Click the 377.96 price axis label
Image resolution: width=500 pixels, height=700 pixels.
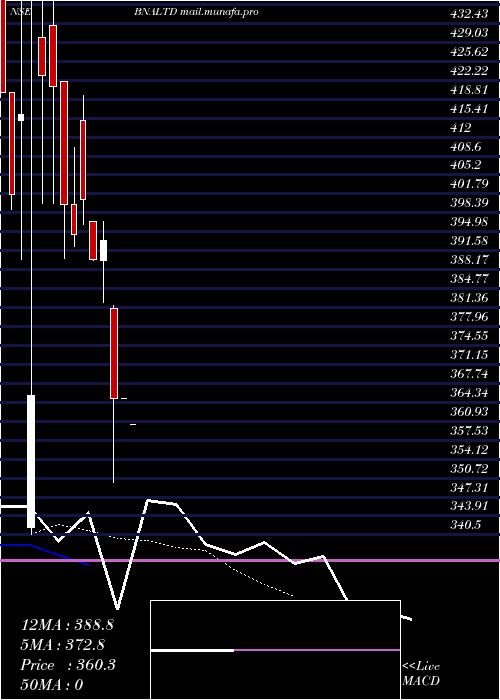click(469, 317)
